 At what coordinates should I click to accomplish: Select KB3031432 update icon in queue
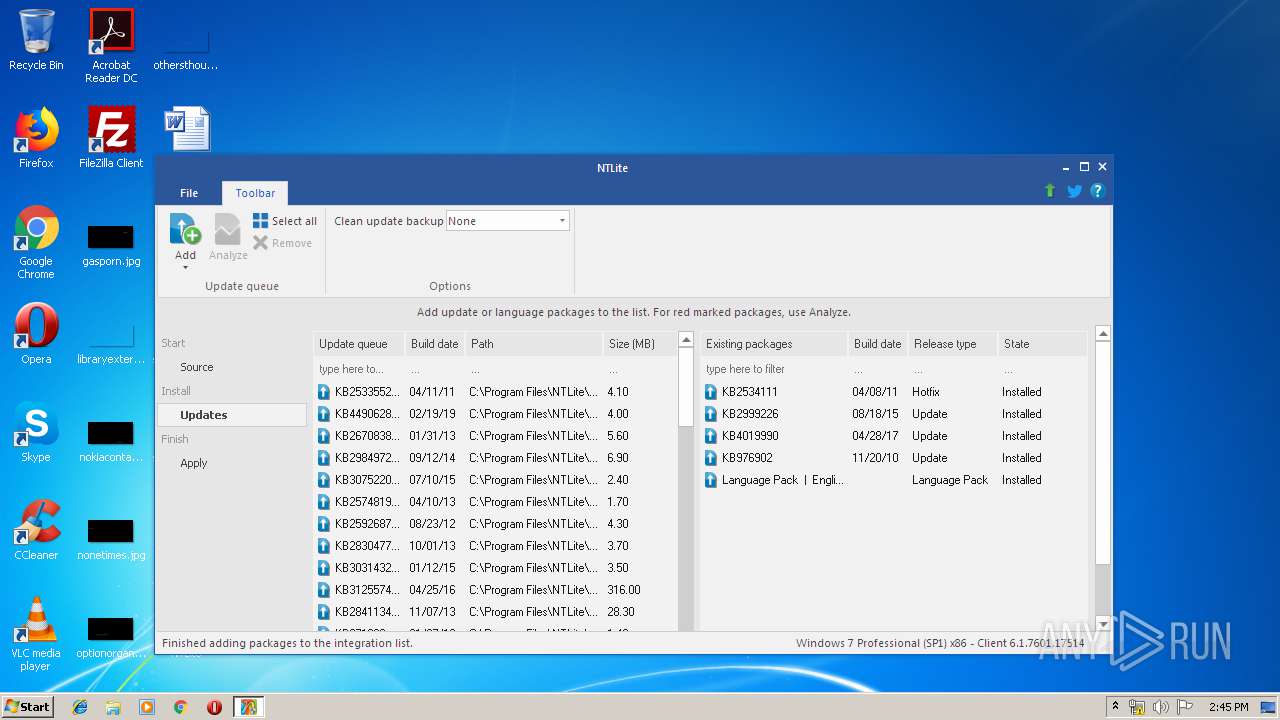(324, 568)
